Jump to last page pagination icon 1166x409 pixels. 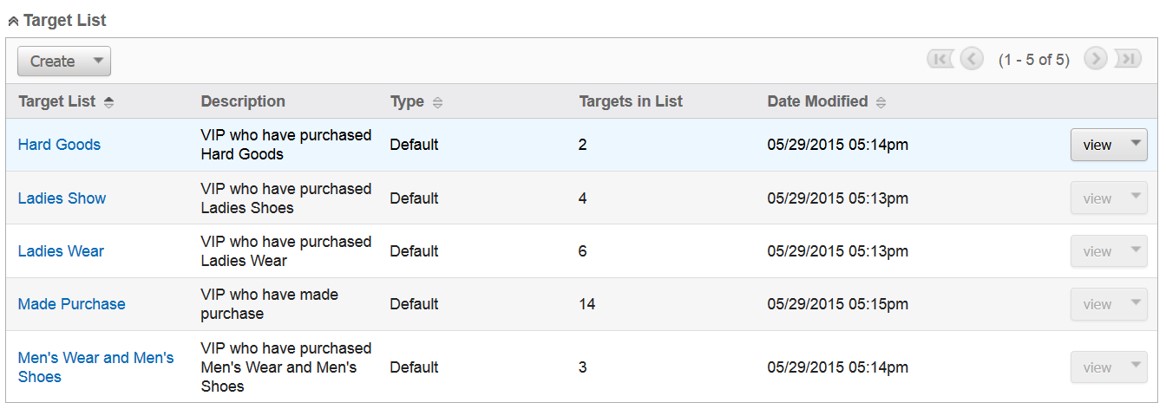pyautogui.click(x=1127, y=59)
